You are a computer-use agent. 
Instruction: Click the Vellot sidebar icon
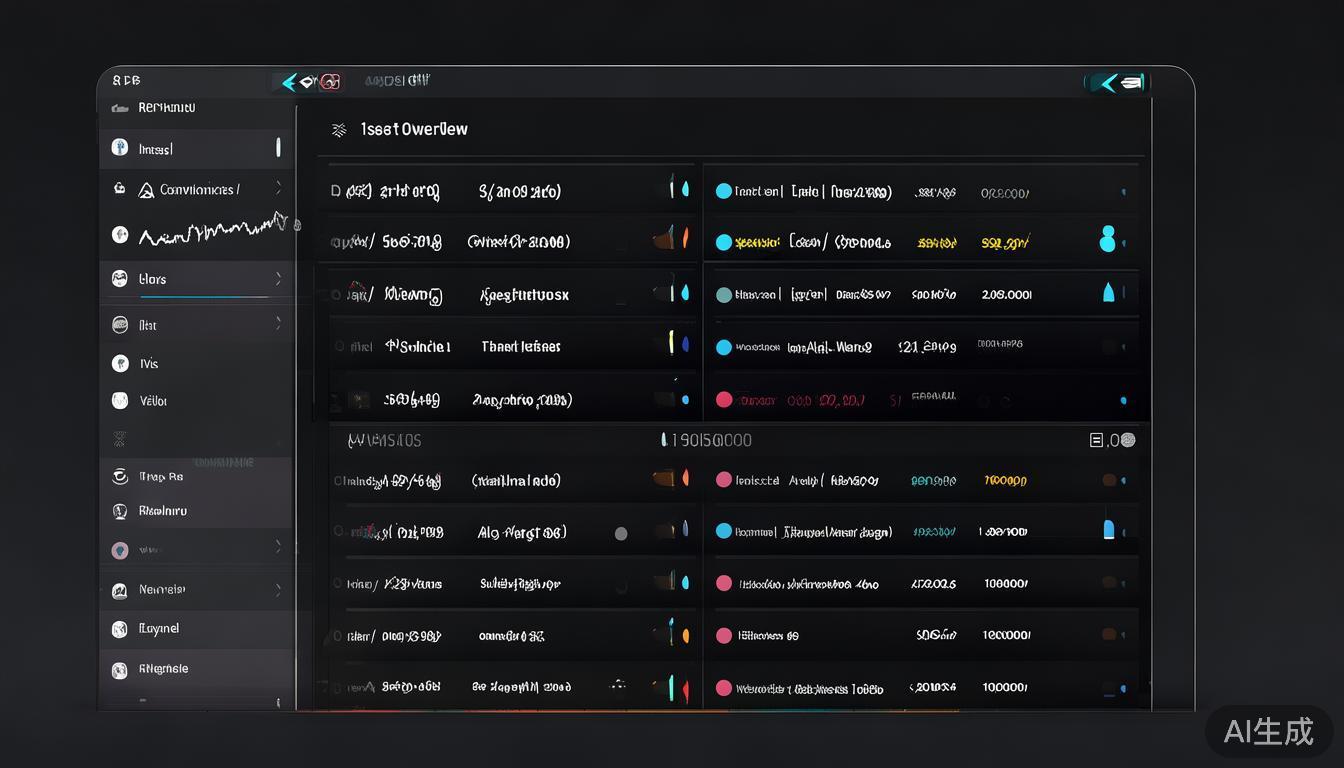(x=120, y=401)
